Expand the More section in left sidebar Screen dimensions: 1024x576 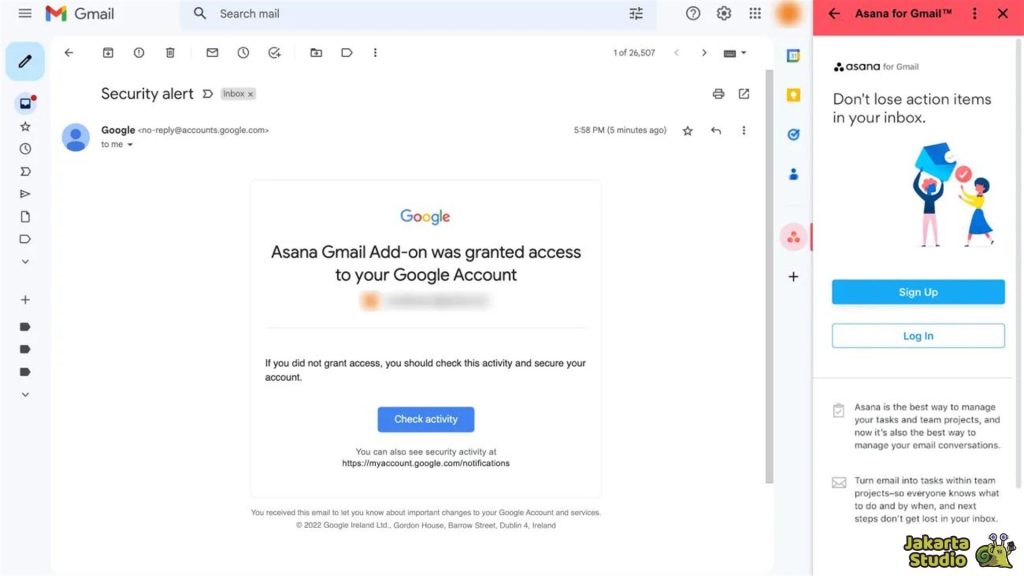tap(25, 262)
